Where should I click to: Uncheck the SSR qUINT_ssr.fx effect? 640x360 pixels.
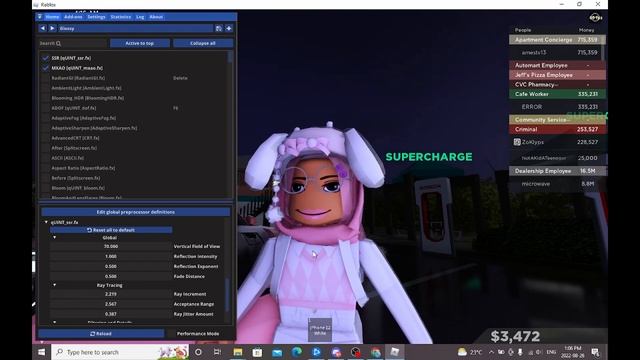(x=45, y=58)
